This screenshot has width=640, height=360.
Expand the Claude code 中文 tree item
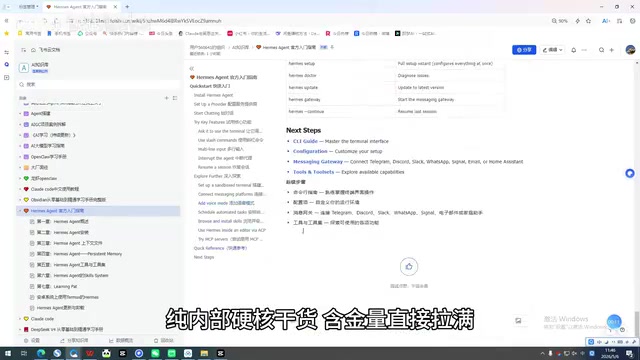tap(20, 189)
